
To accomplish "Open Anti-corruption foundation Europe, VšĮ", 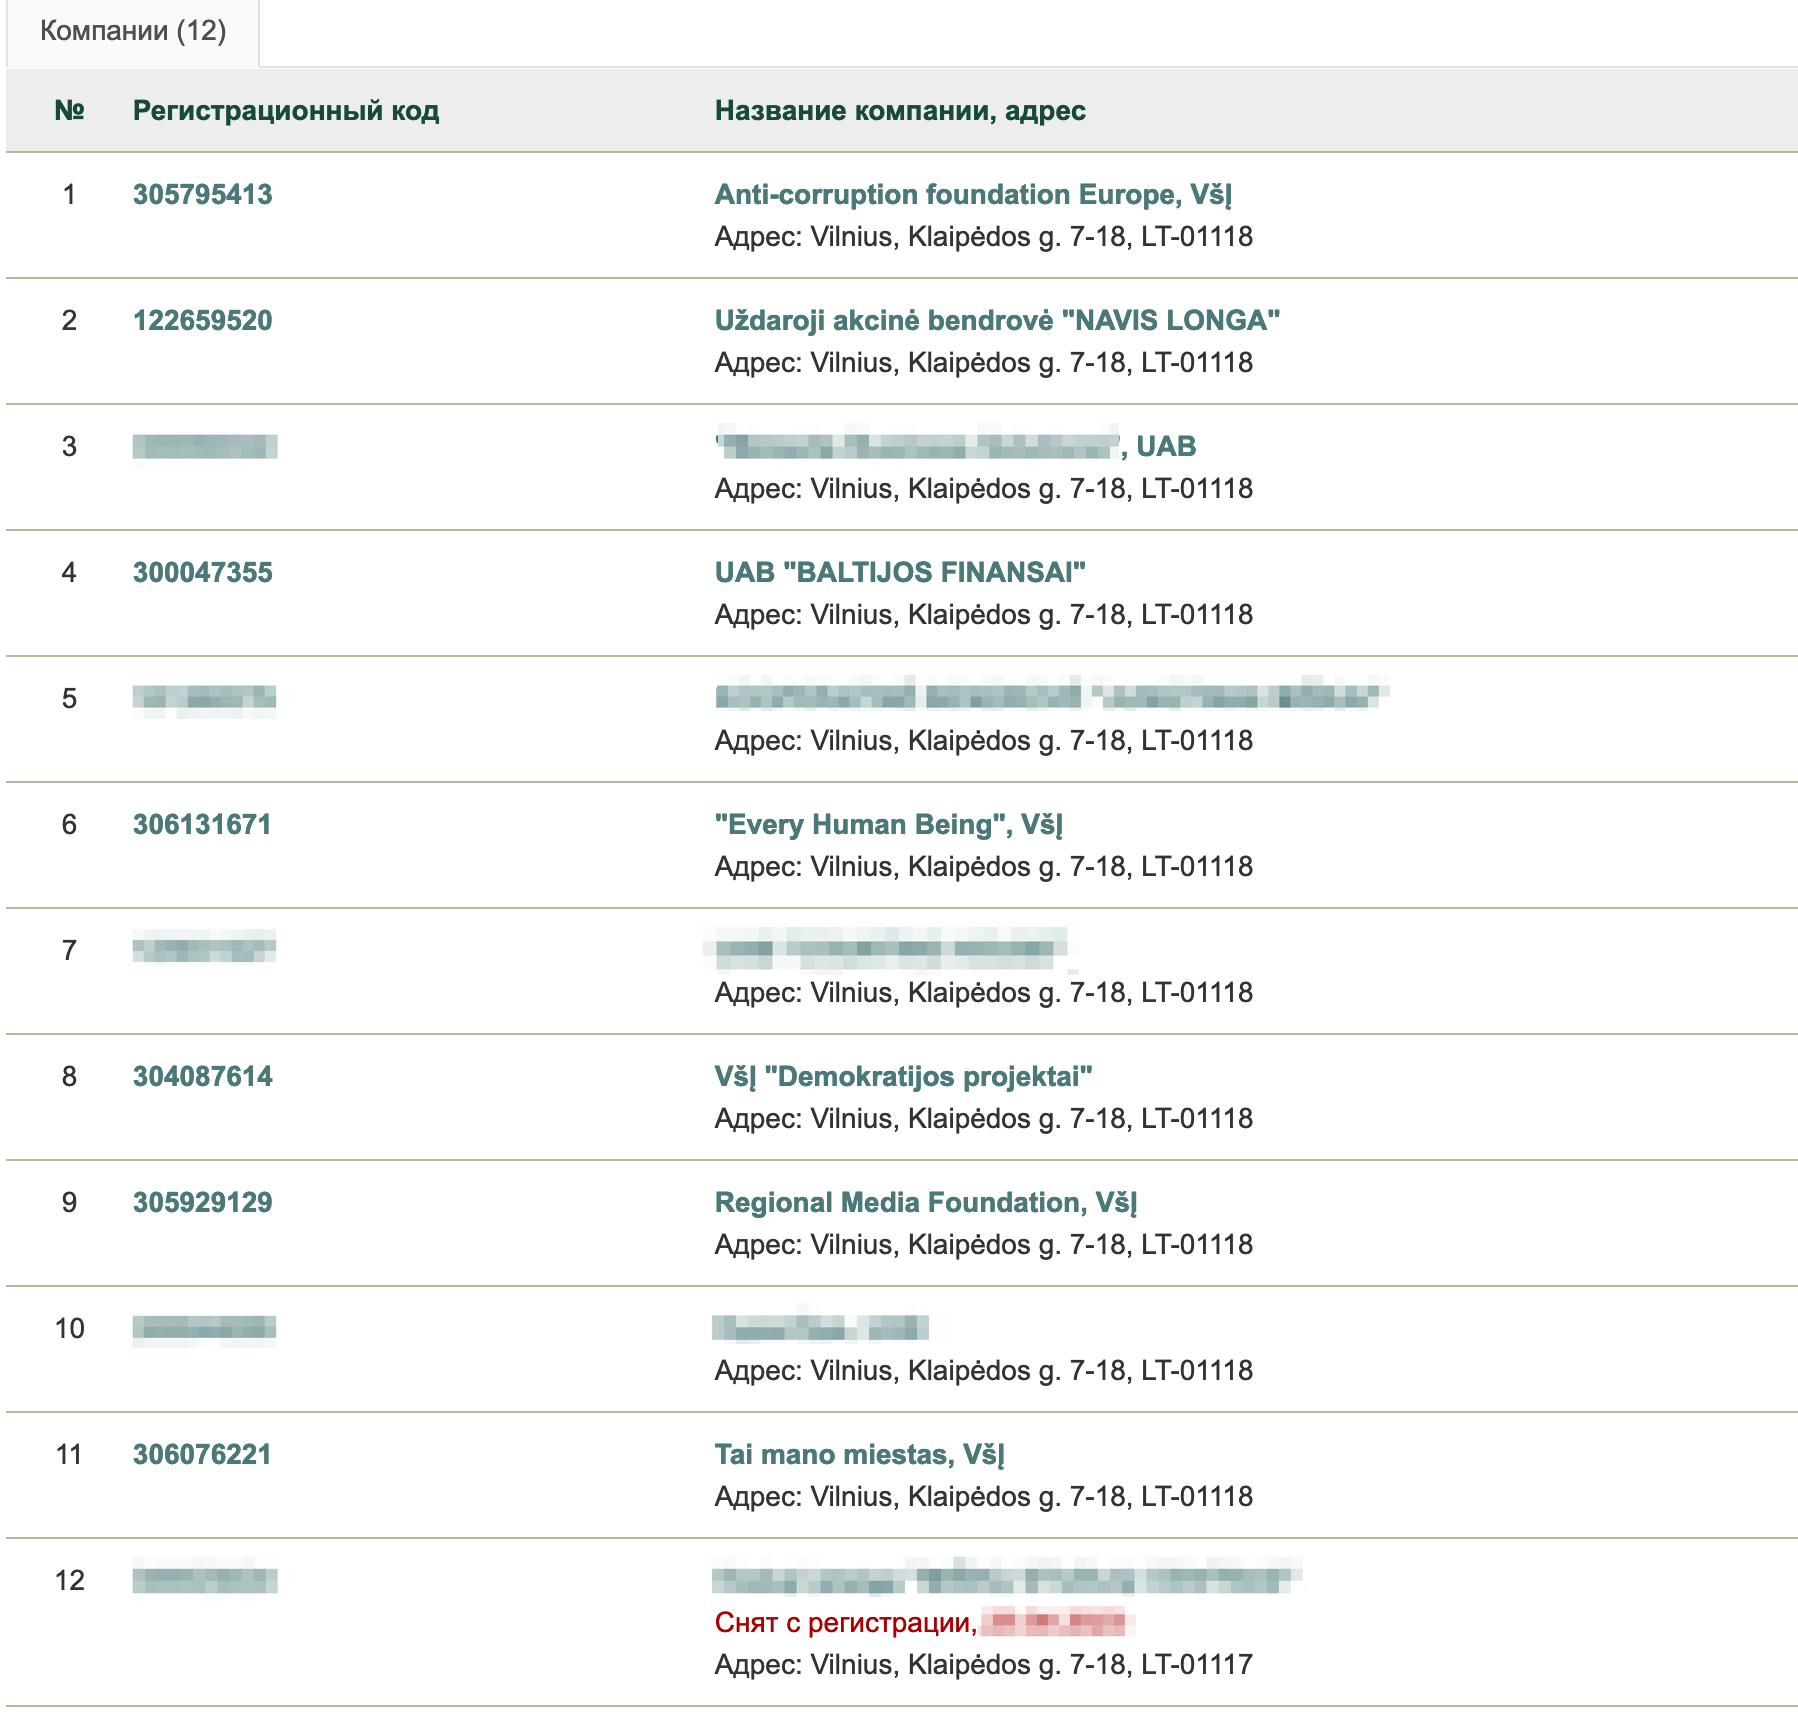I will (973, 194).
